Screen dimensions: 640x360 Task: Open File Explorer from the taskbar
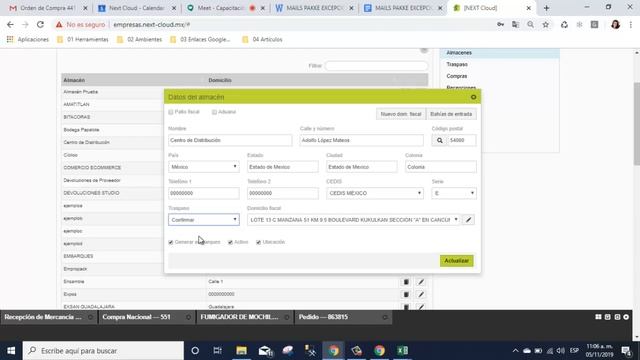(242, 351)
